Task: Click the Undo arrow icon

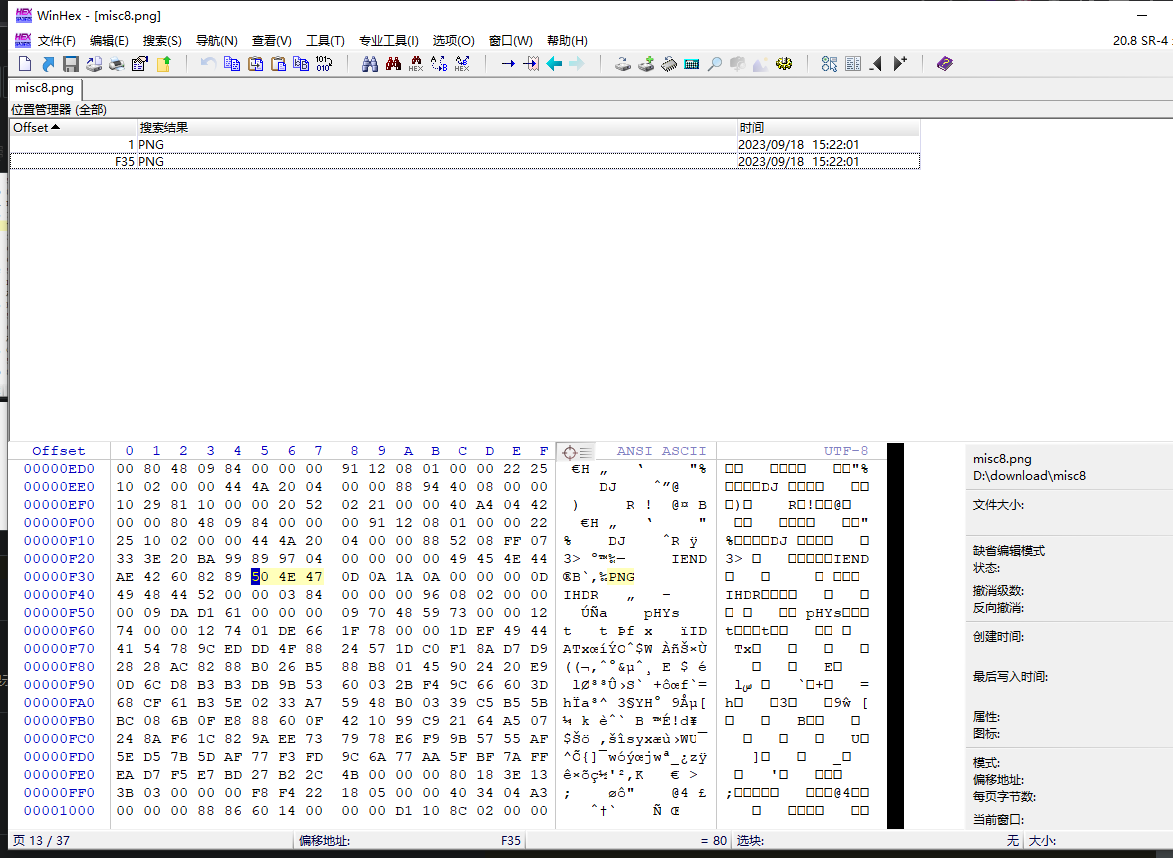Action: pos(208,64)
